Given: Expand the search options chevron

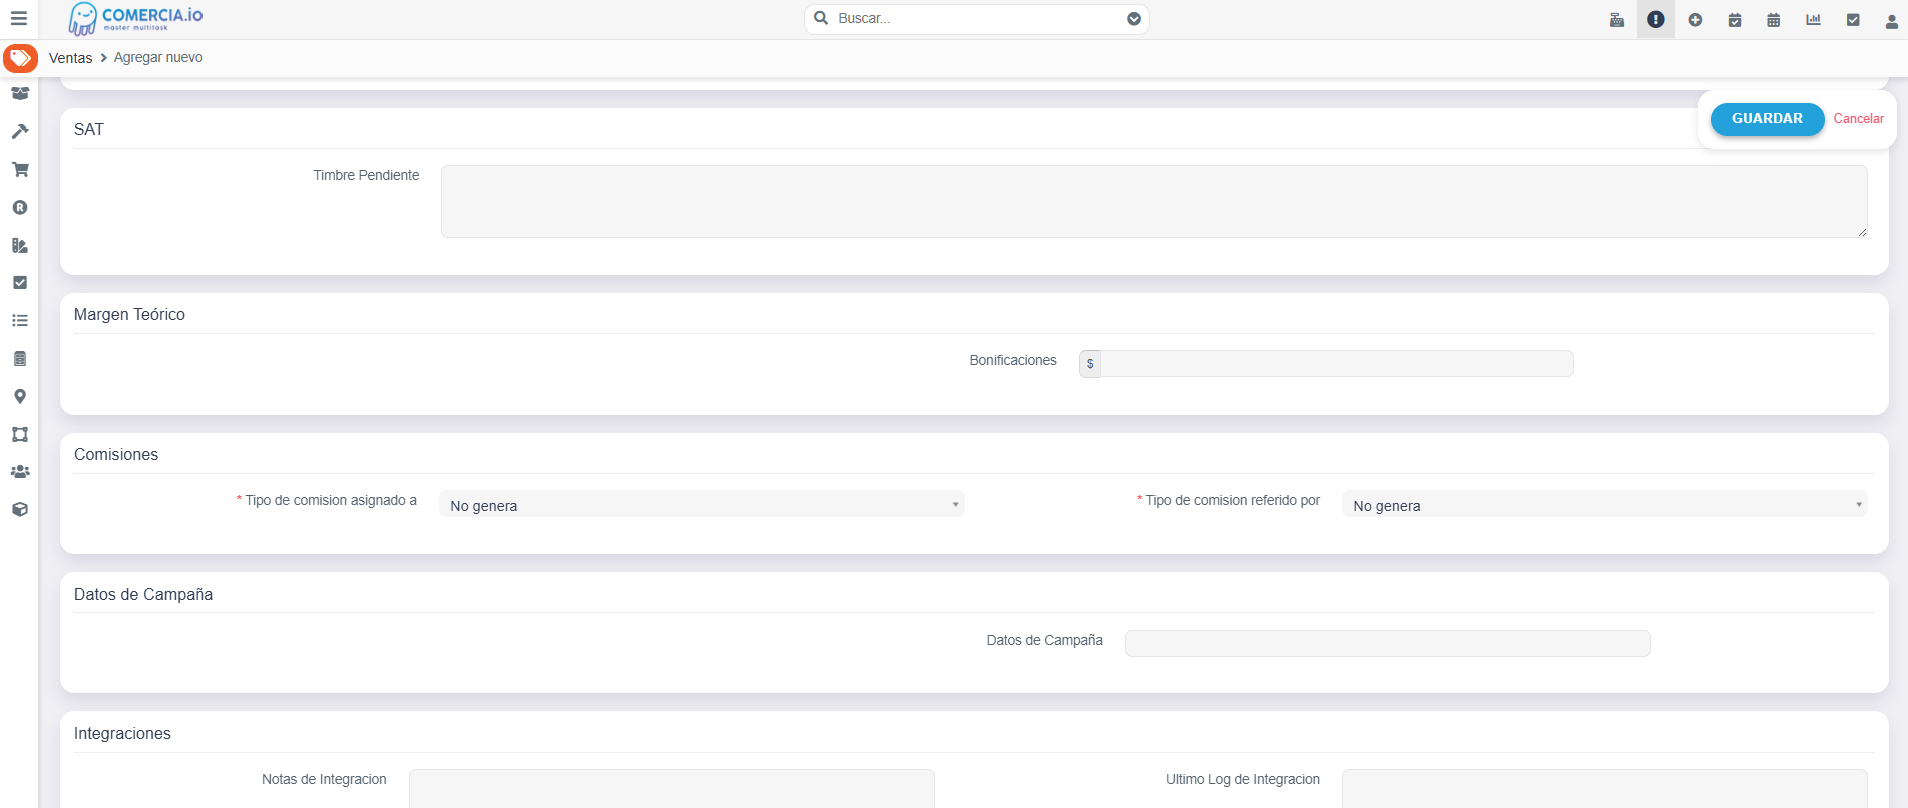Looking at the screenshot, I should pyautogui.click(x=1134, y=19).
